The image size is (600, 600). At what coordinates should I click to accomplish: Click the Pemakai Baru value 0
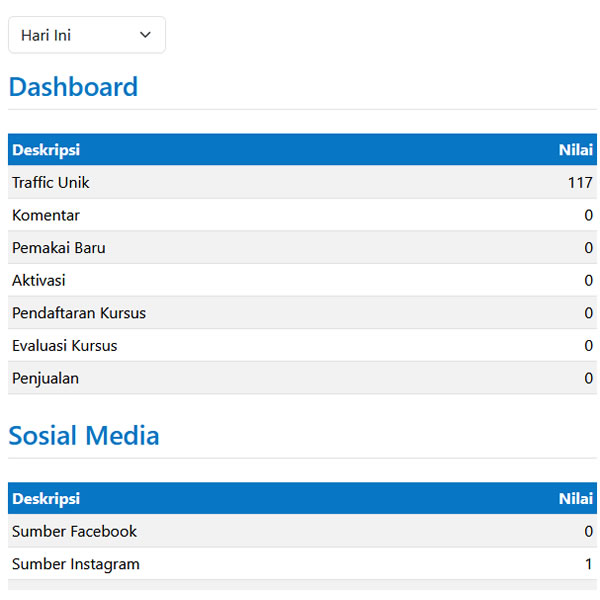click(589, 248)
